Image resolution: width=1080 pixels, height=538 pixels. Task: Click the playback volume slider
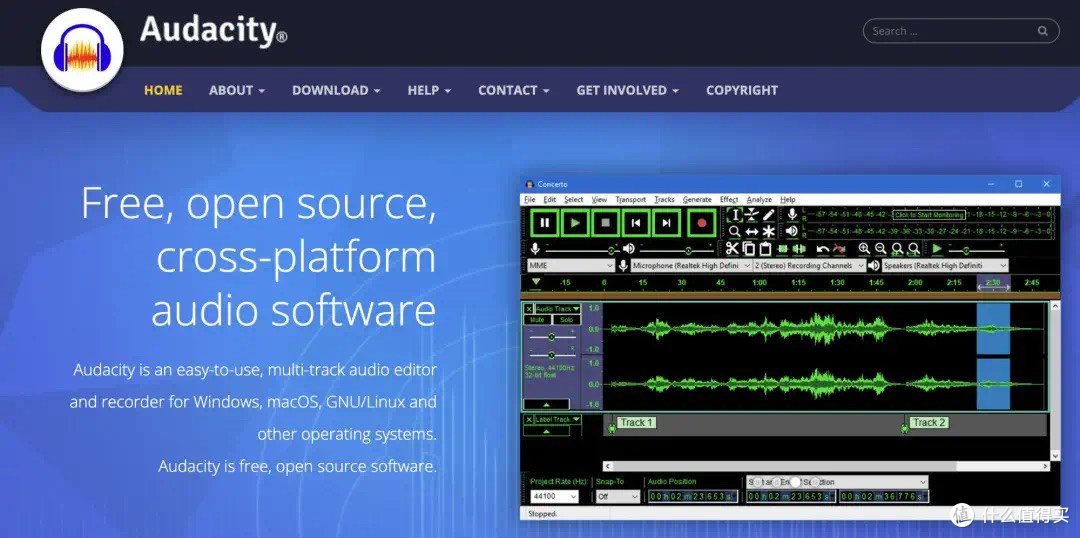(x=676, y=249)
